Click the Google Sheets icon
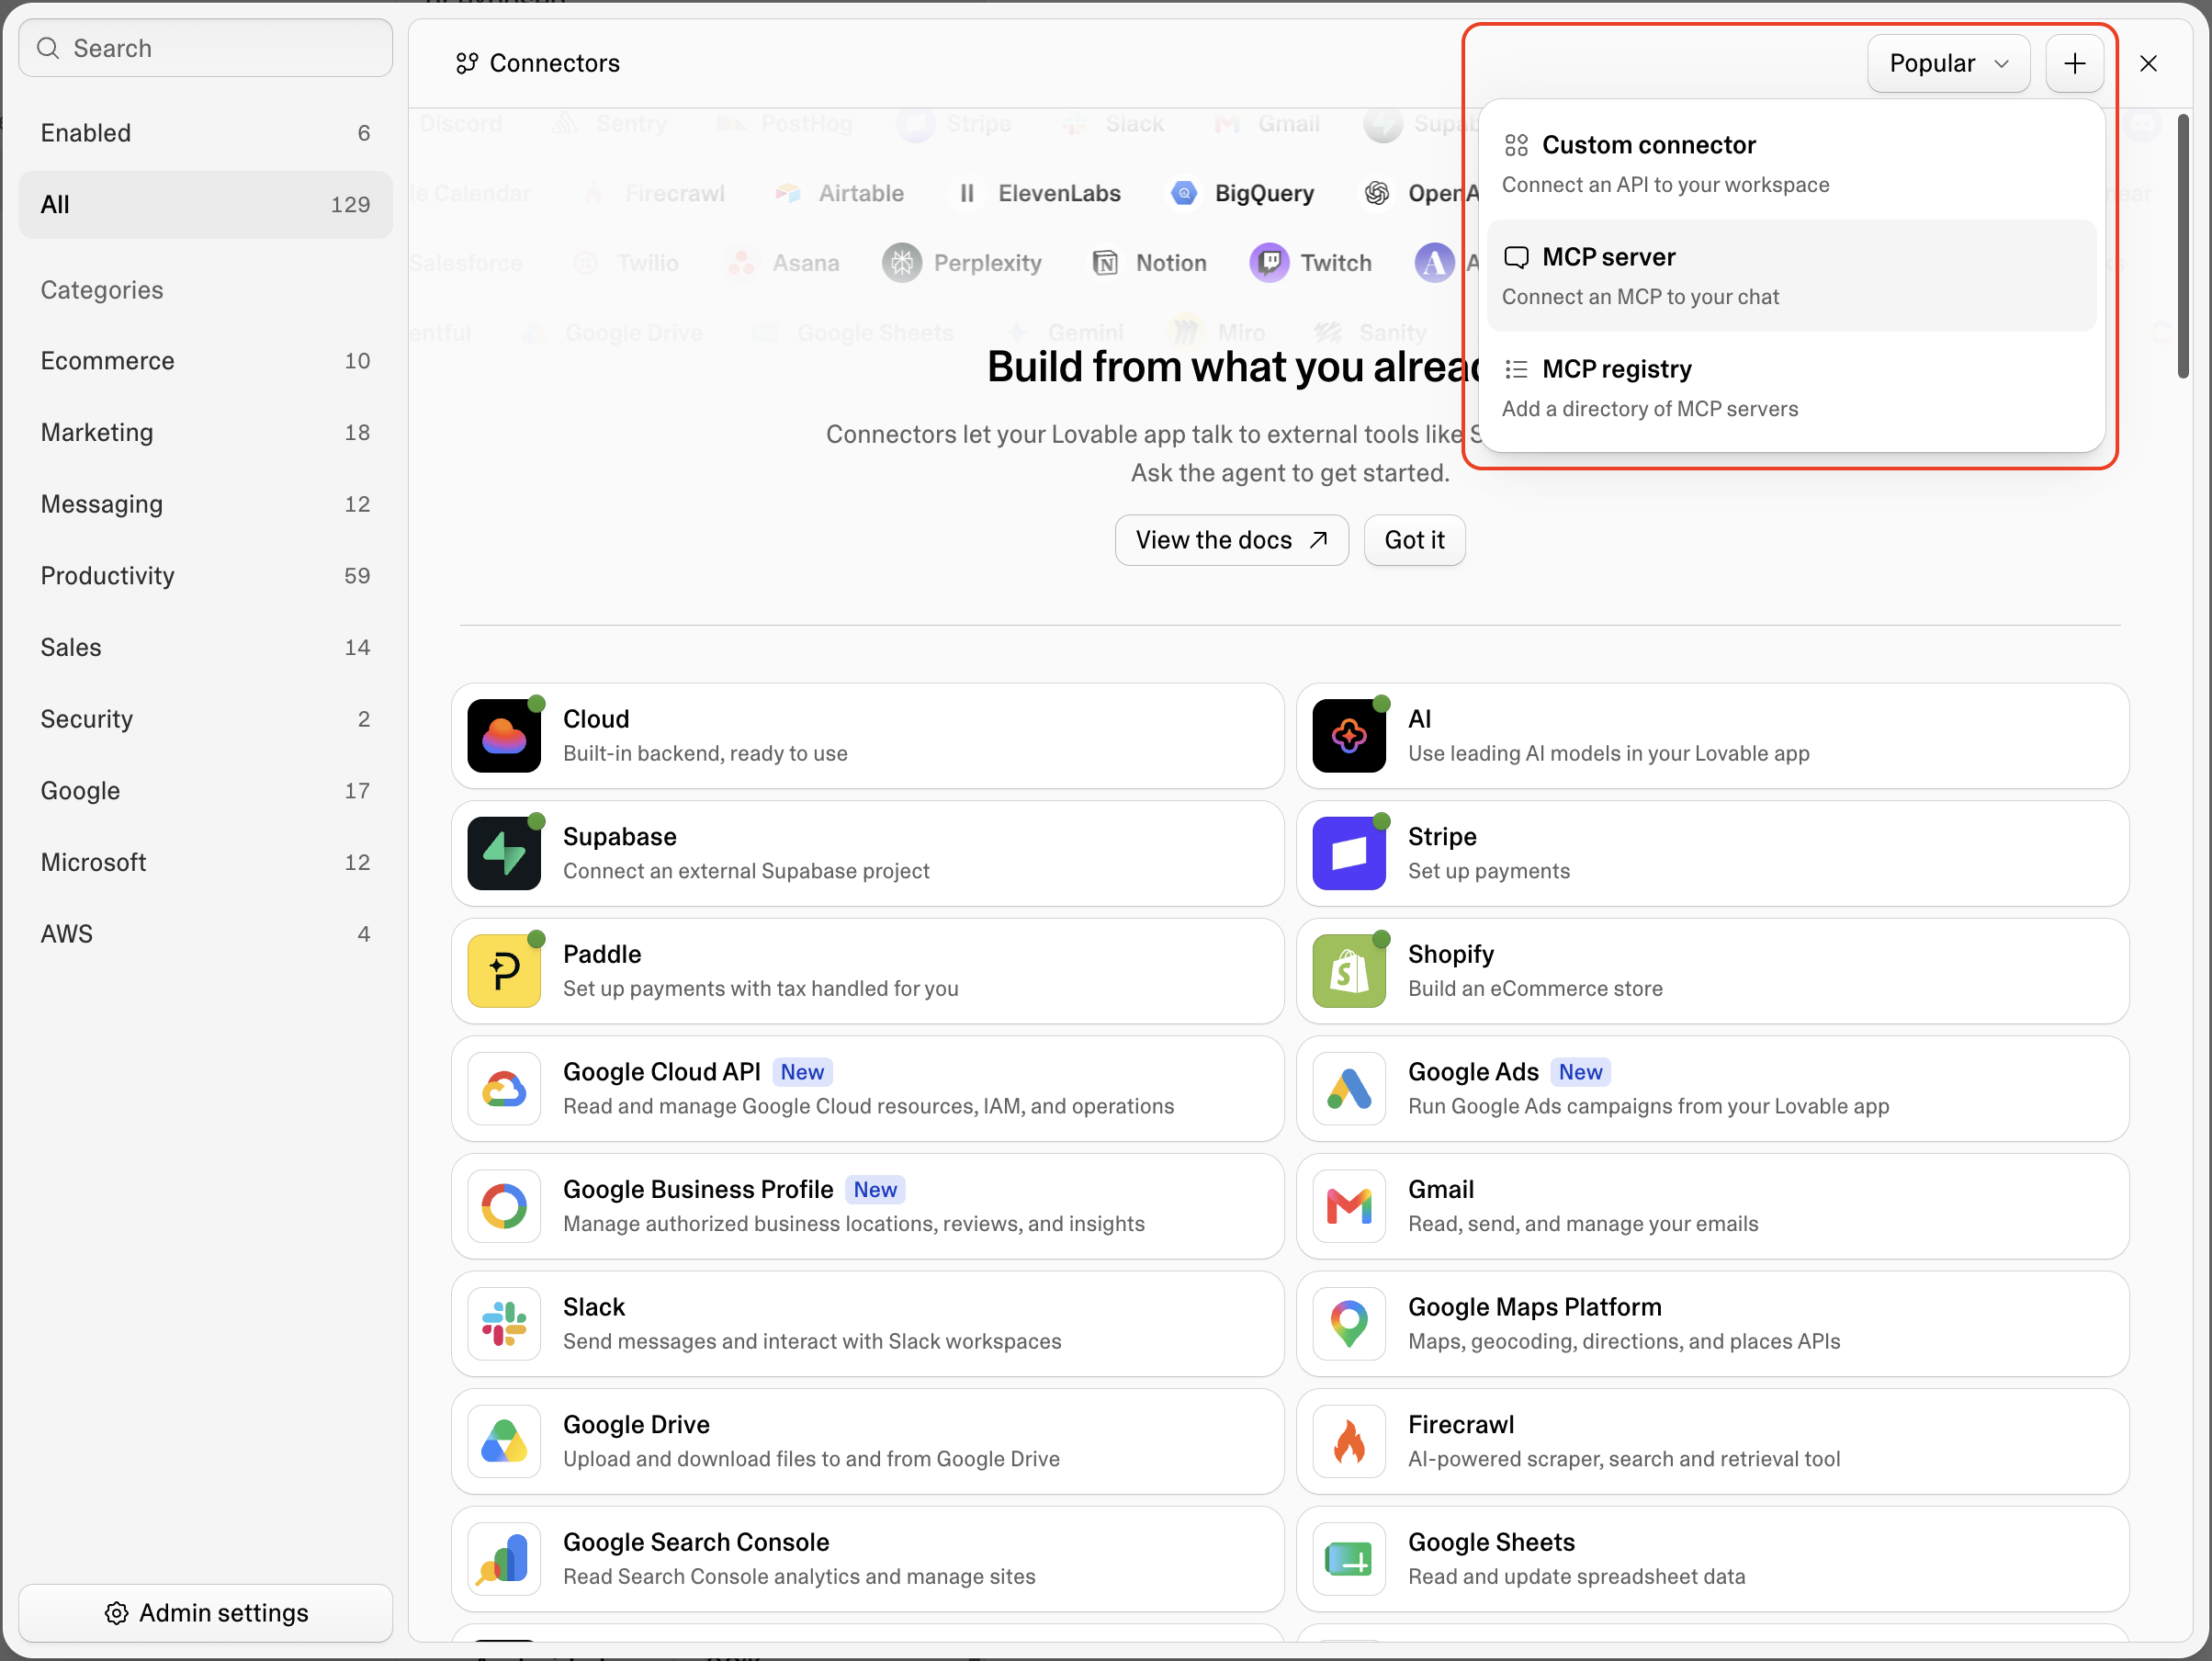 [1349, 1559]
